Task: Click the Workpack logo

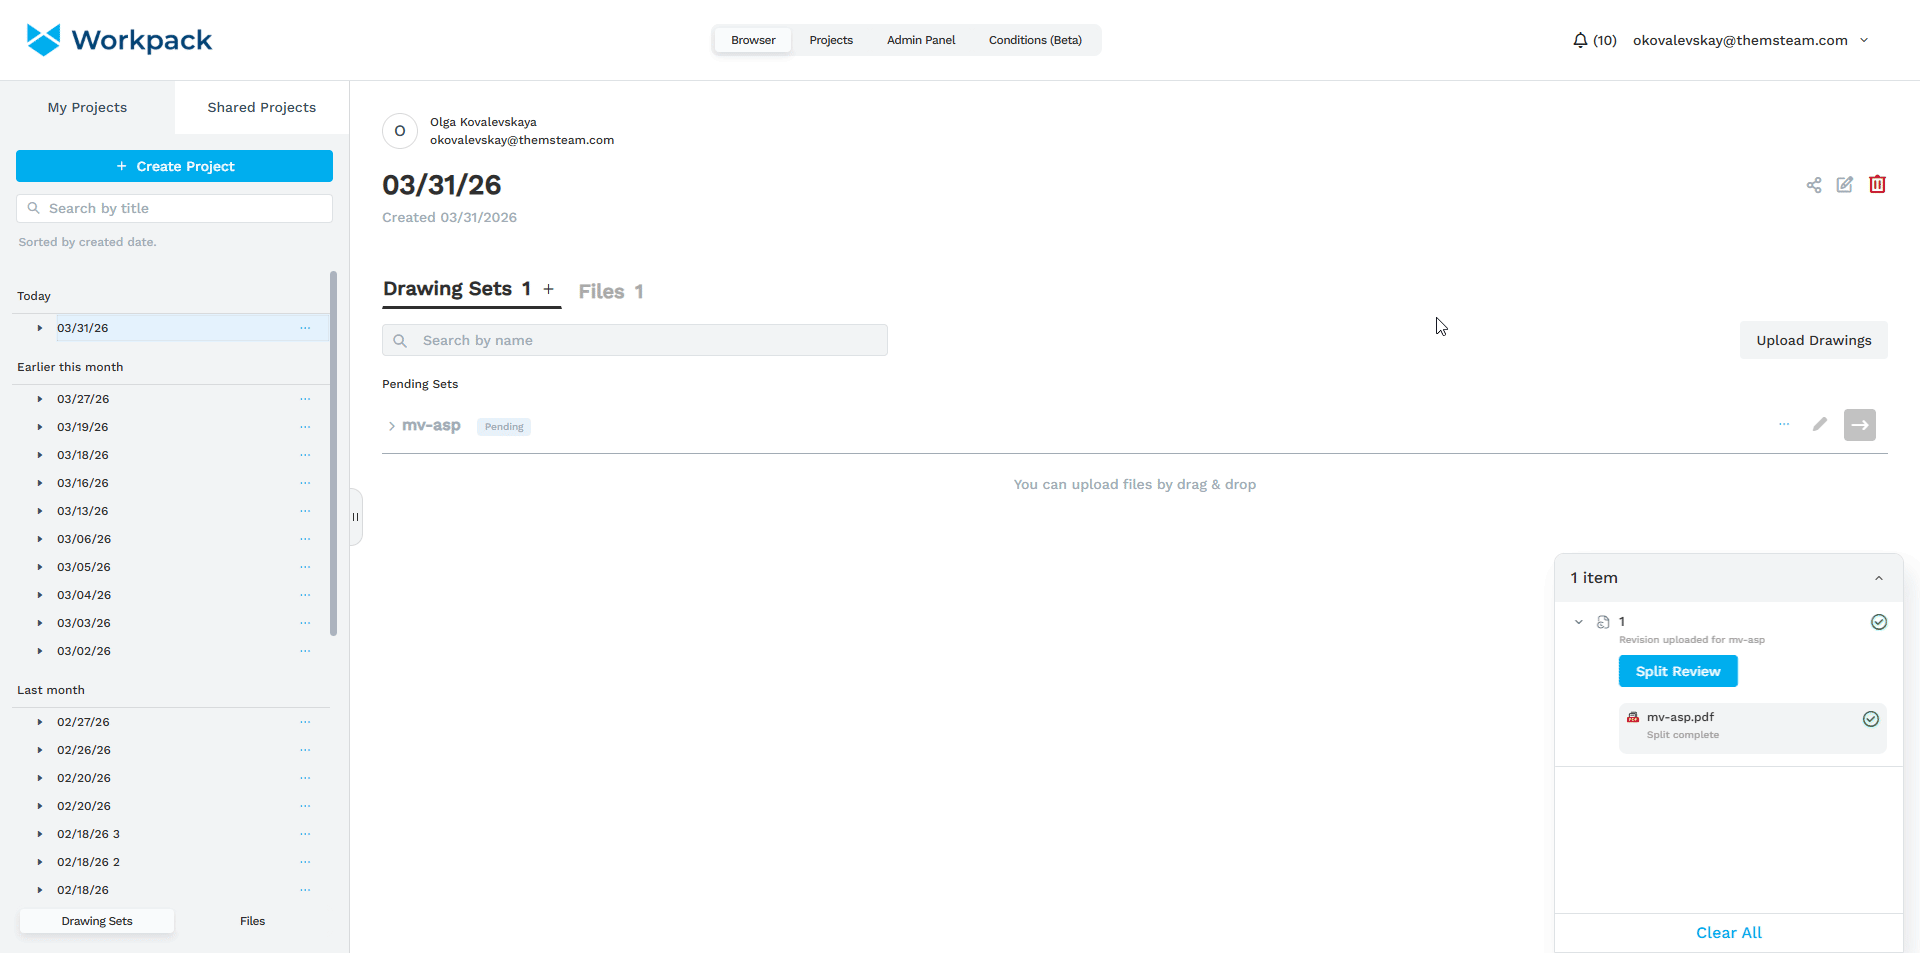Action: [x=119, y=40]
